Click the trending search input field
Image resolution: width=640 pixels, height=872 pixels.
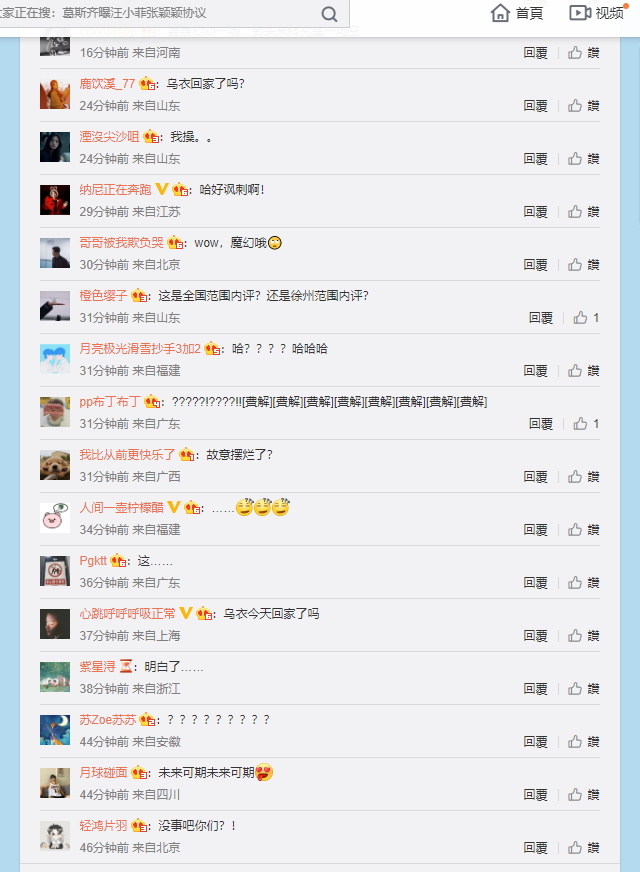pyautogui.click(x=161, y=13)
